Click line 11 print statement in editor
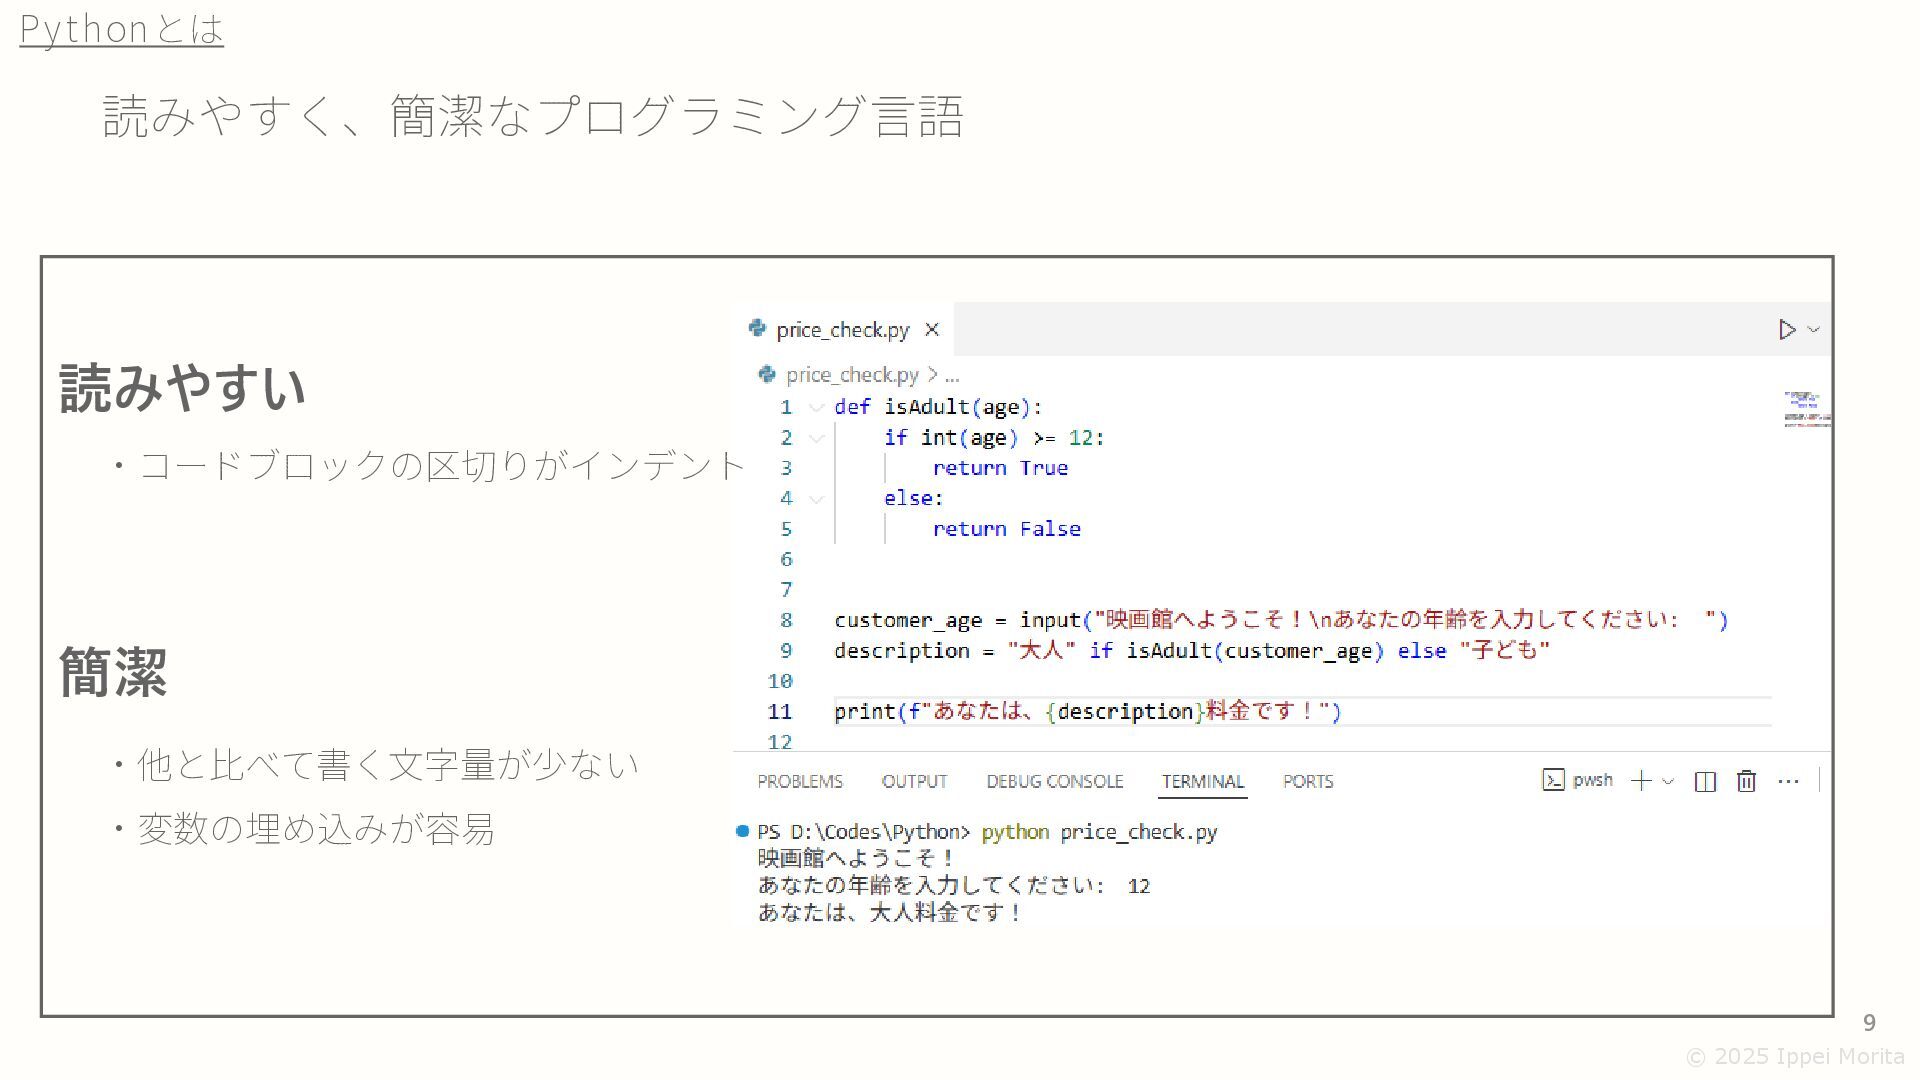The width and height of the screenshot is (1920, 1080). pyautogui.click(x=1087, y=712)
